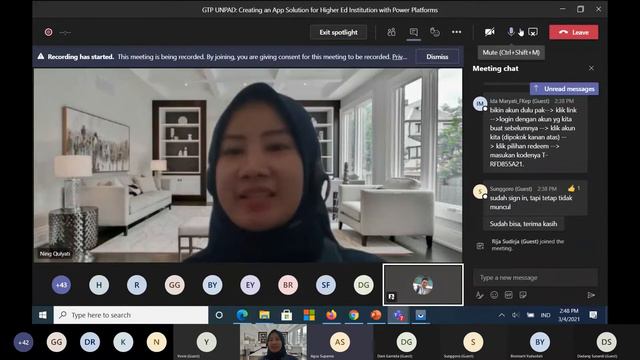This screenshot has width=640, height=360.
Task: Open PowerPoint from the taskbar
Action: coord(376,315)
